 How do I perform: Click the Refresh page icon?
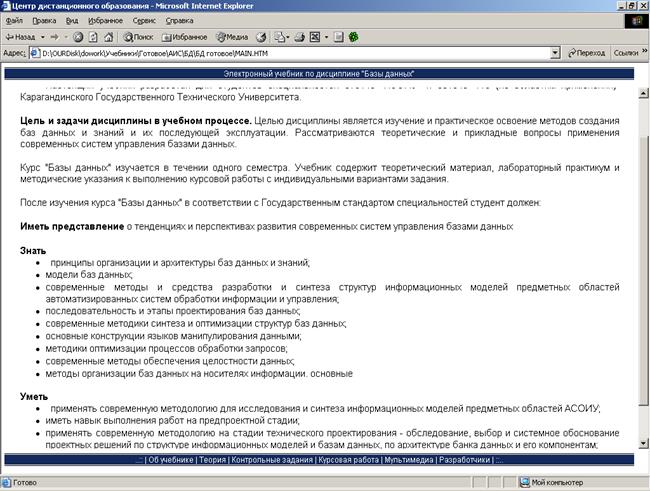click(105, 36)
